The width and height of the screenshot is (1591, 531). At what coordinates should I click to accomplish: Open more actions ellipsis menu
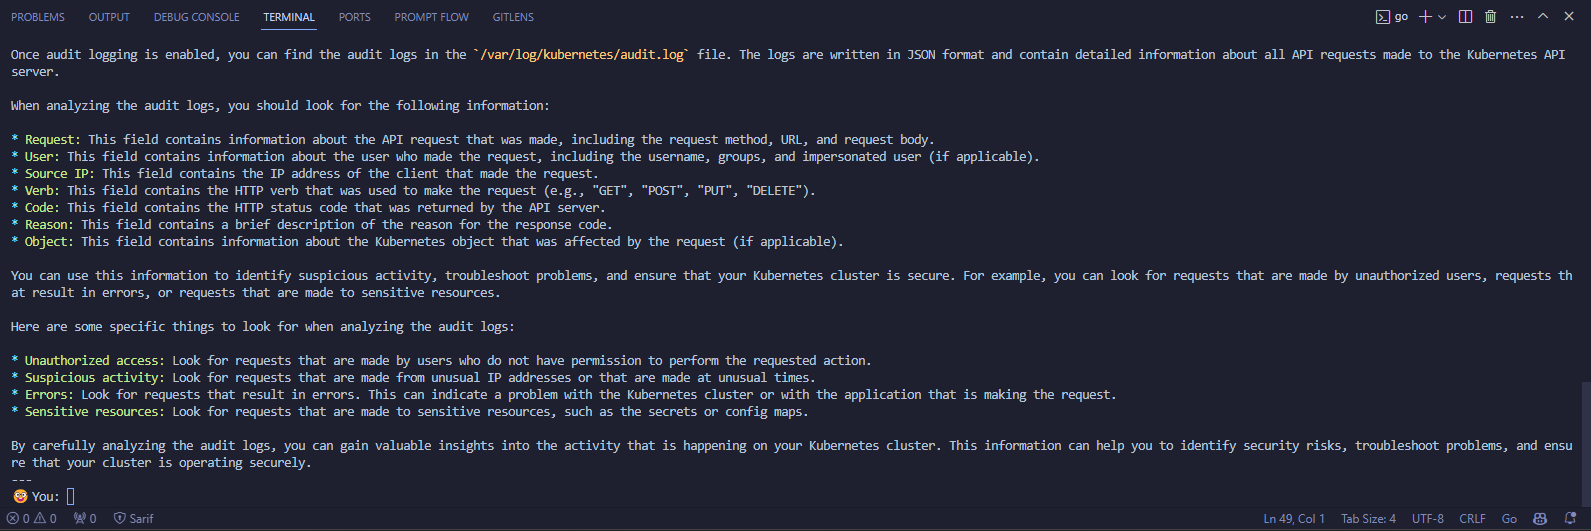click(x=1517, y=17)
